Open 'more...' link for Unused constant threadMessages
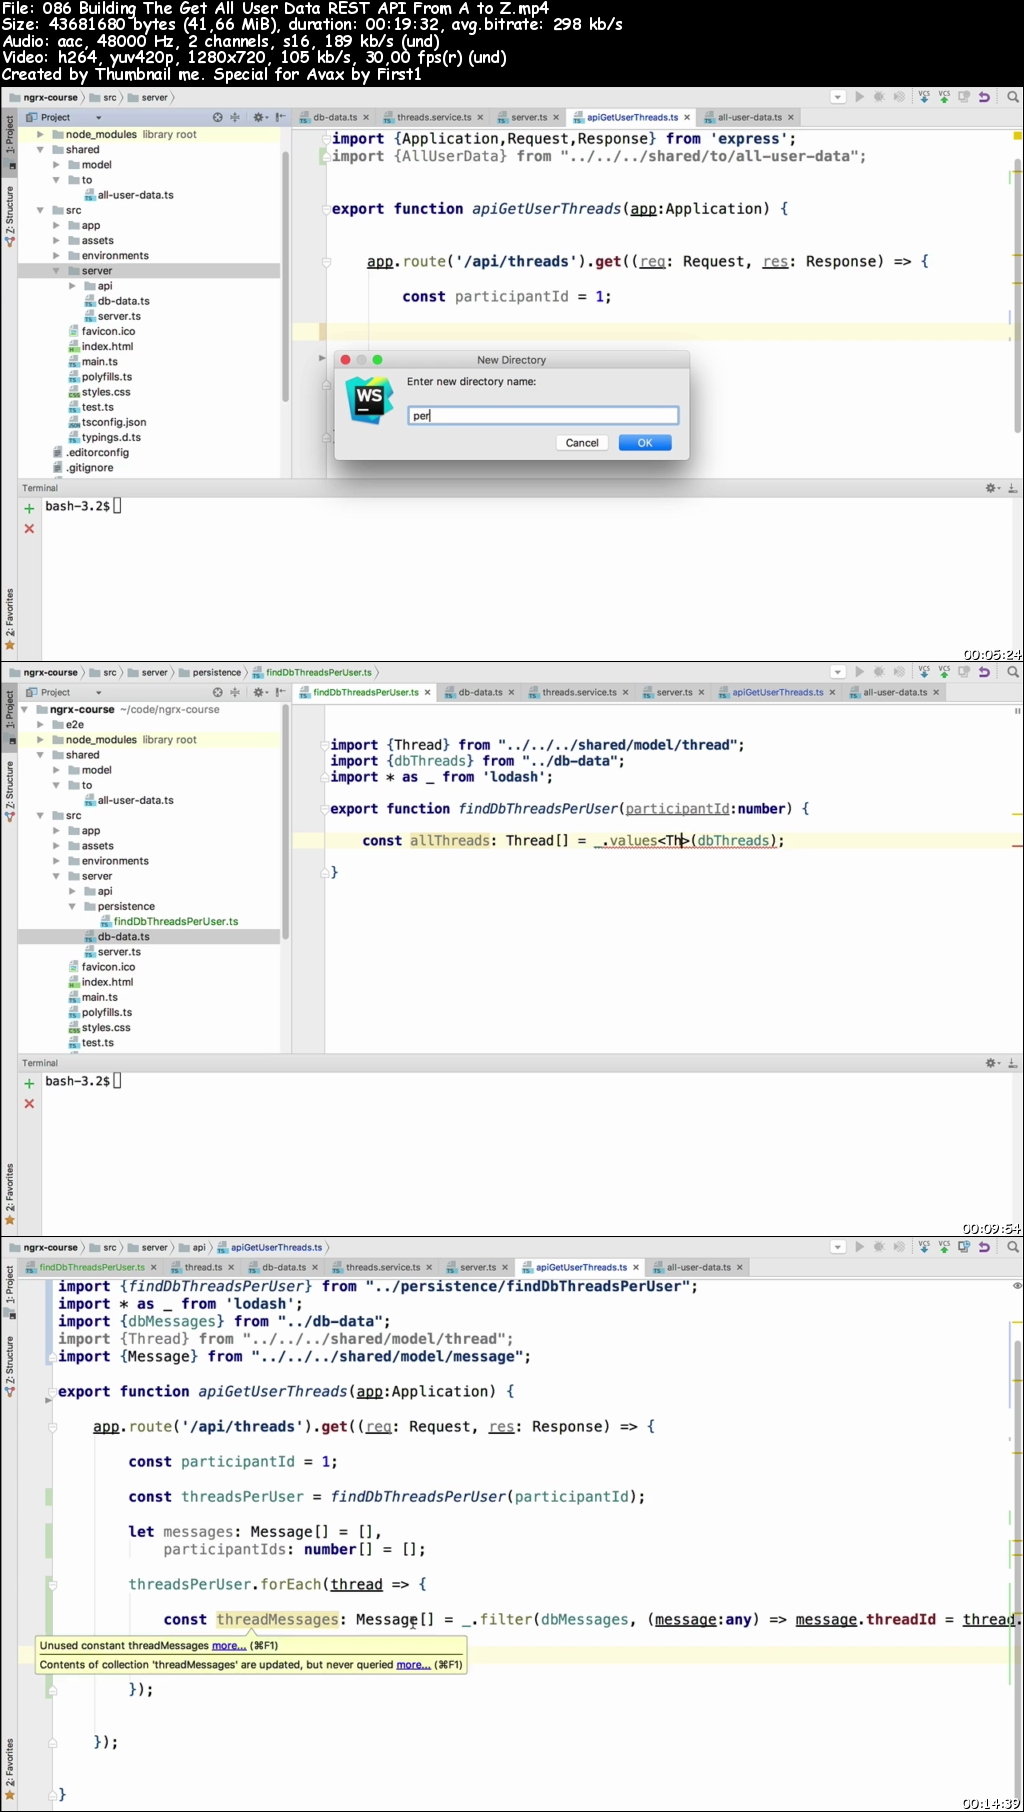The width and height of the screenshot is (1024, 1812). (228, 1645)
